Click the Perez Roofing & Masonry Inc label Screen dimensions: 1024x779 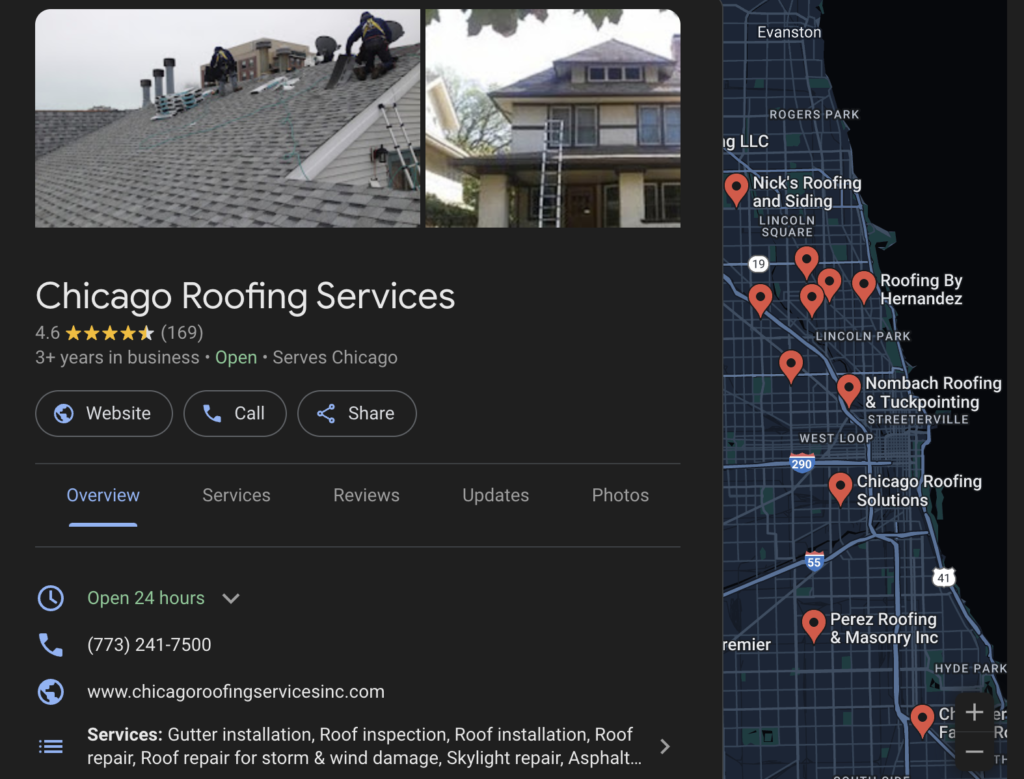tap(884, 628)
